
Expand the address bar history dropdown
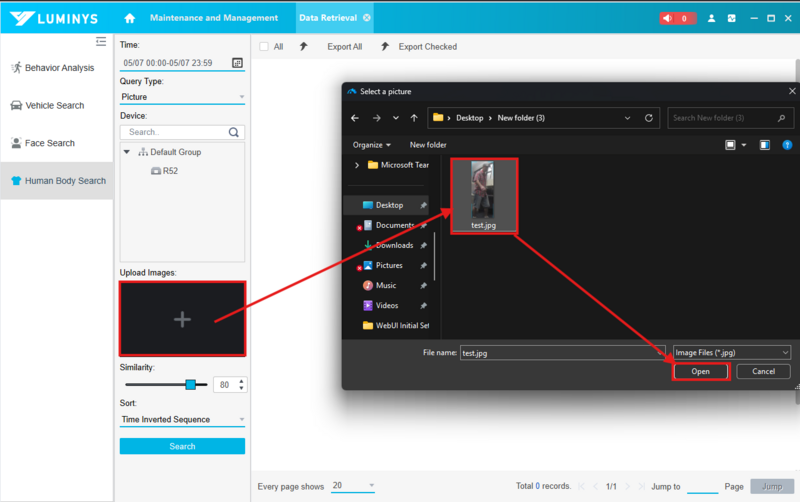coord(628,118)
